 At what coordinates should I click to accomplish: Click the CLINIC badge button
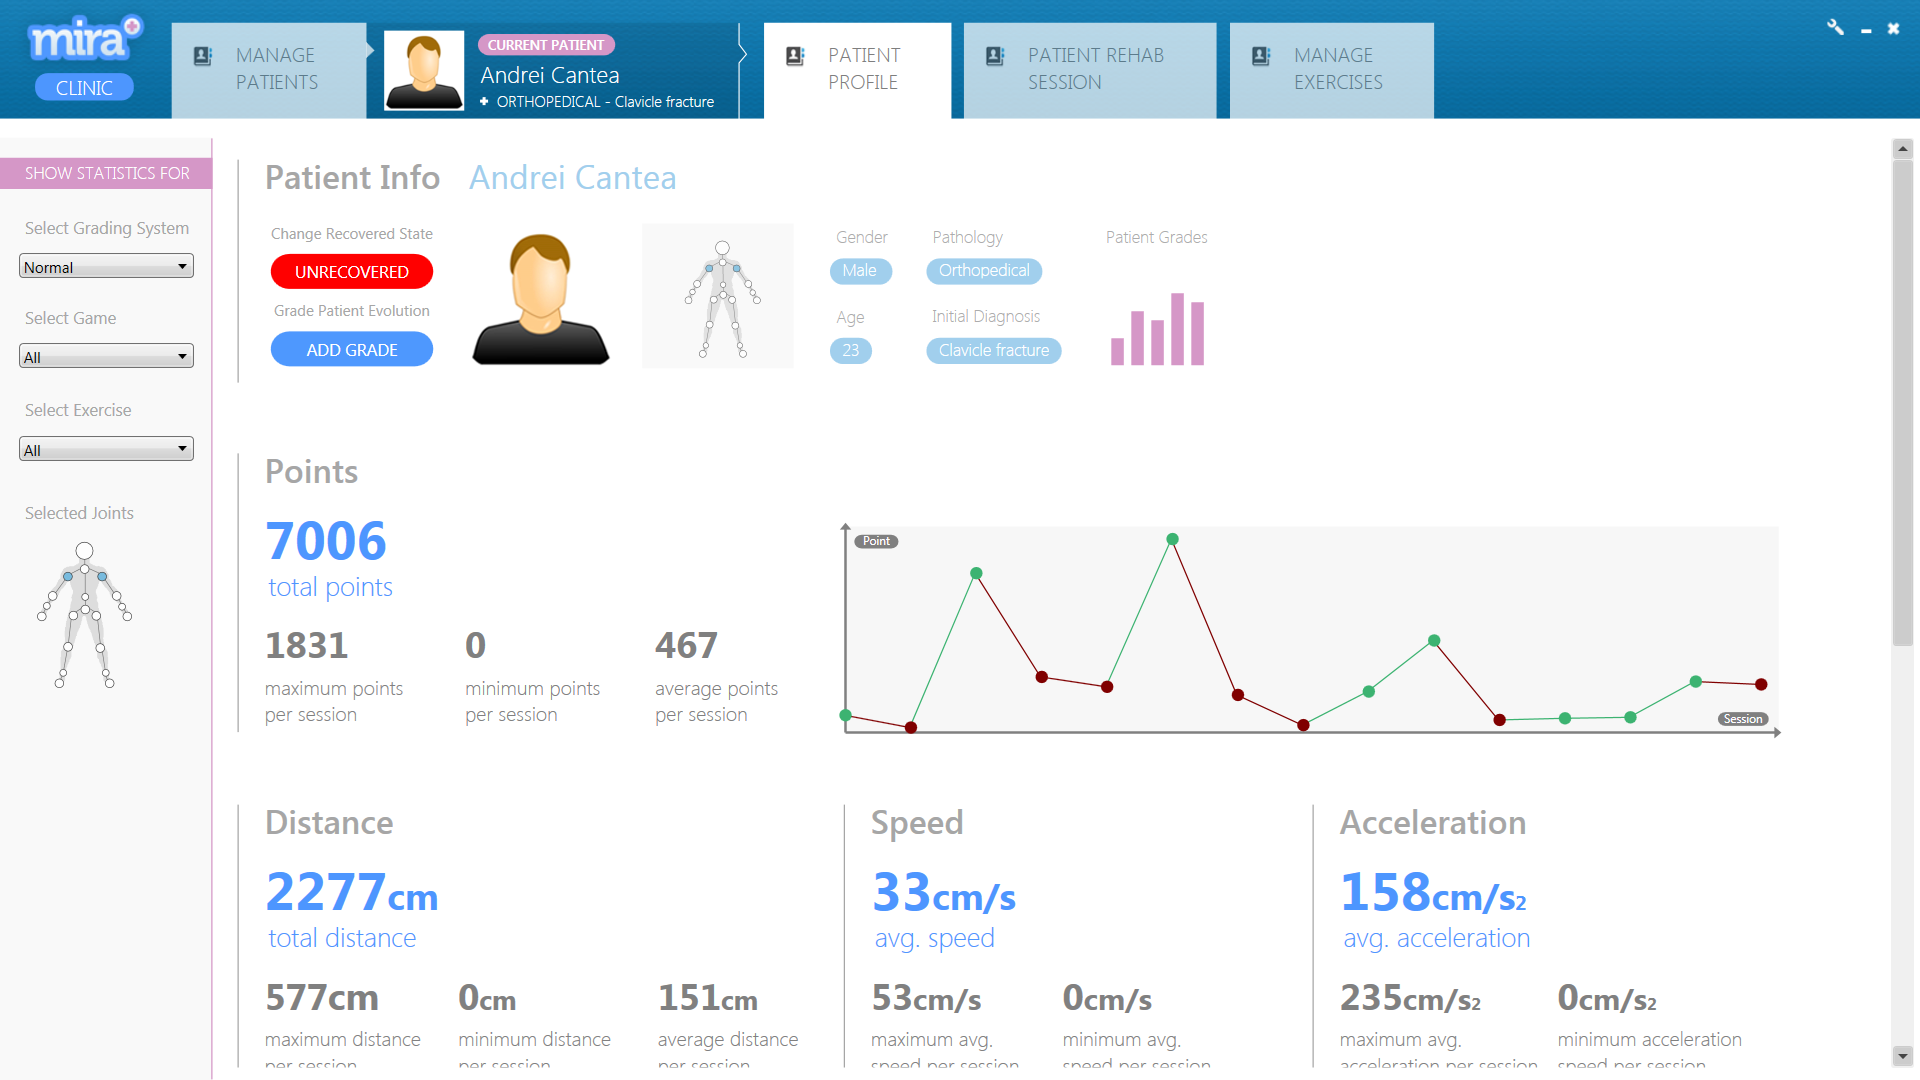pos(84,88)
